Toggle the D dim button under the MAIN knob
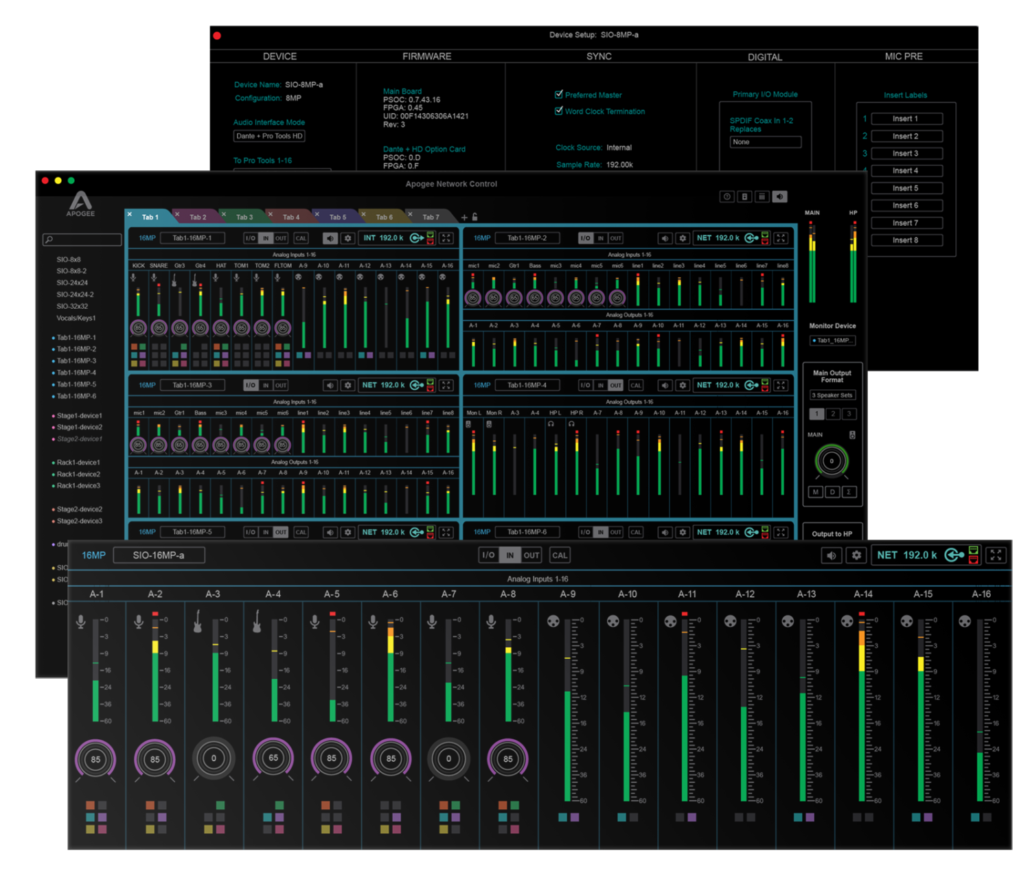The width and height of the screenshot is (1030, 884). point(832,492)
